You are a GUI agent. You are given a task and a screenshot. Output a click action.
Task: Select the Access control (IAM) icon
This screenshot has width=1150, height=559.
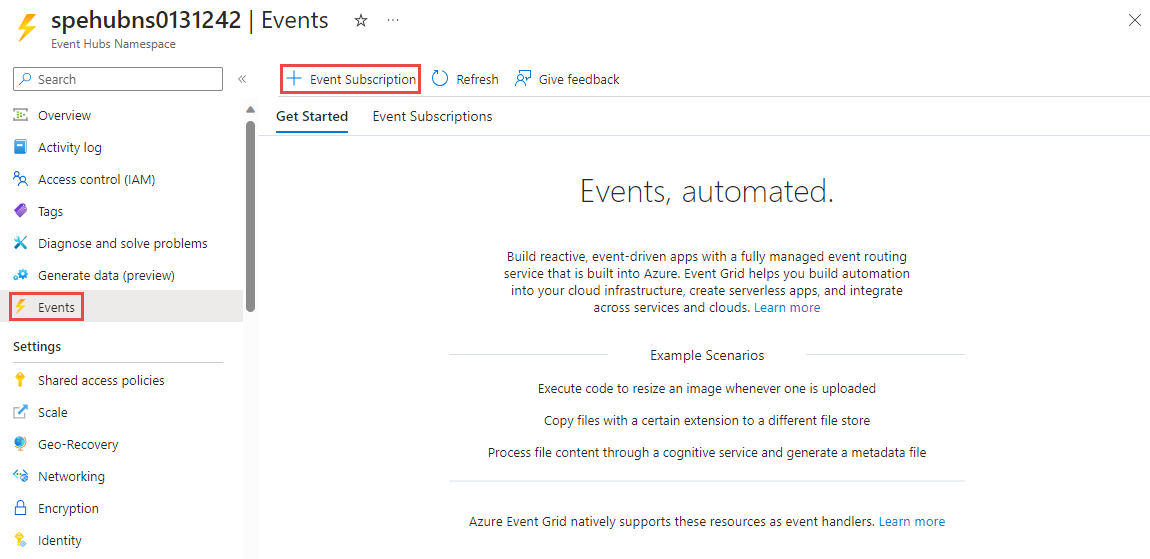pyautogui.click(x=20, y=179)
